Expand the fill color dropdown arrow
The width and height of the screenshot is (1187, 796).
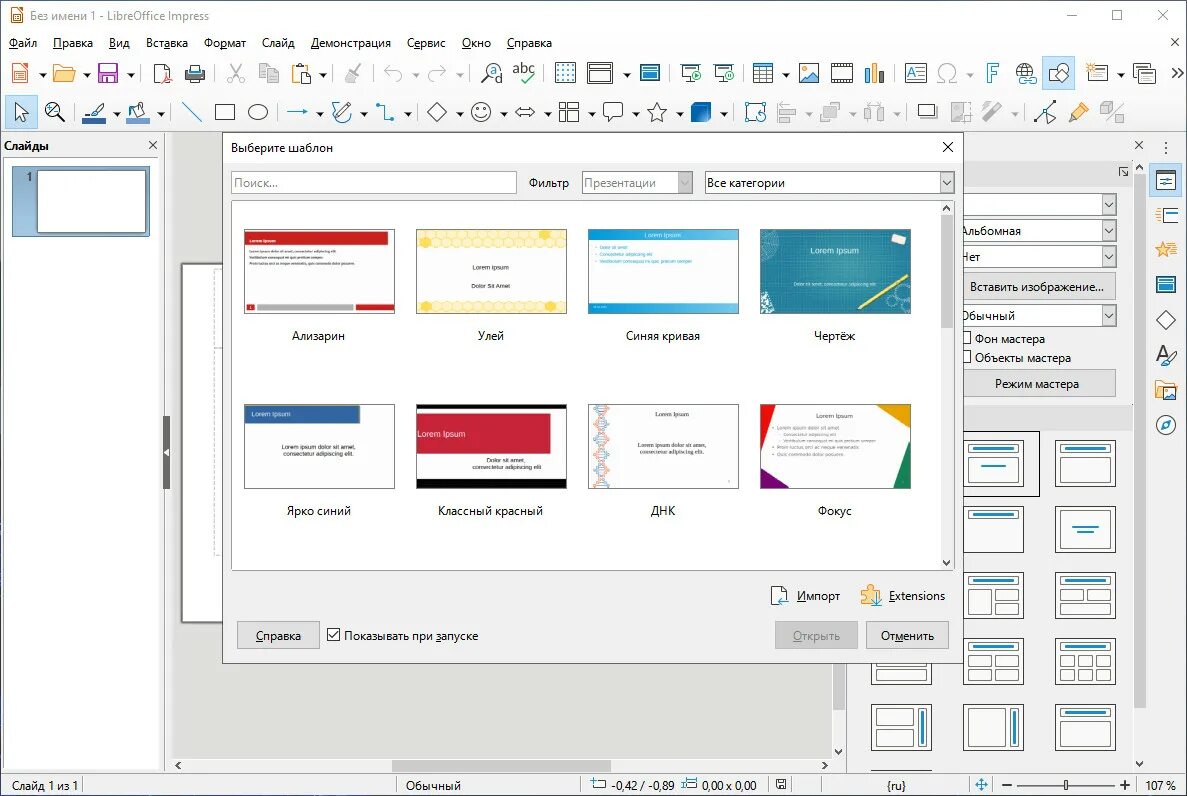(160, 114)
